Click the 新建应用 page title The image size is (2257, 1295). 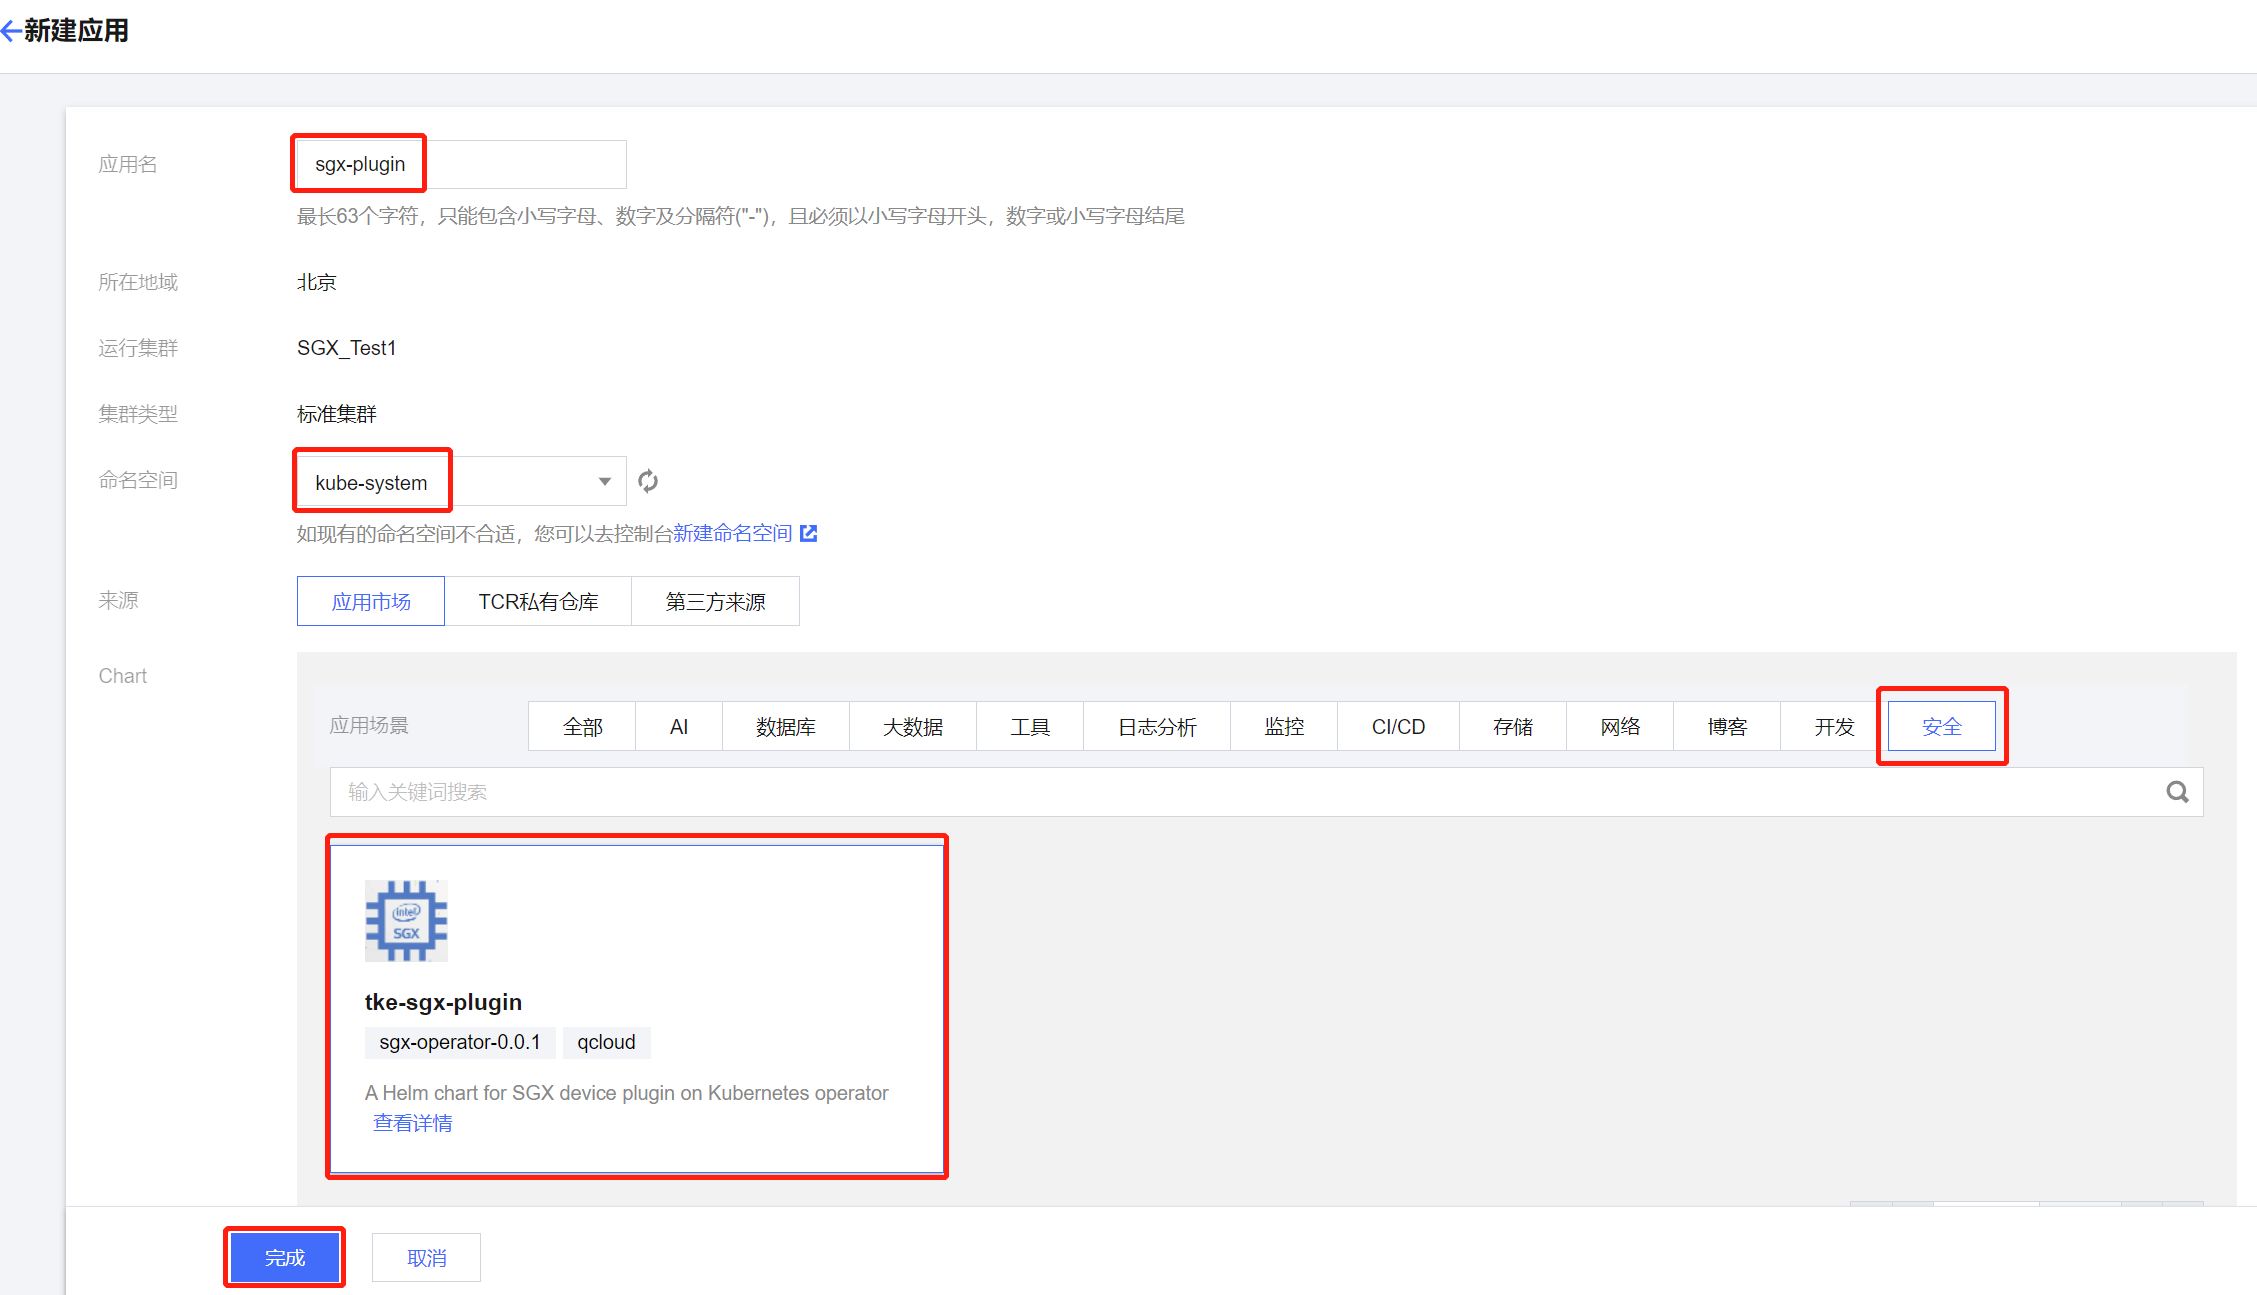(x=76, y=31)
